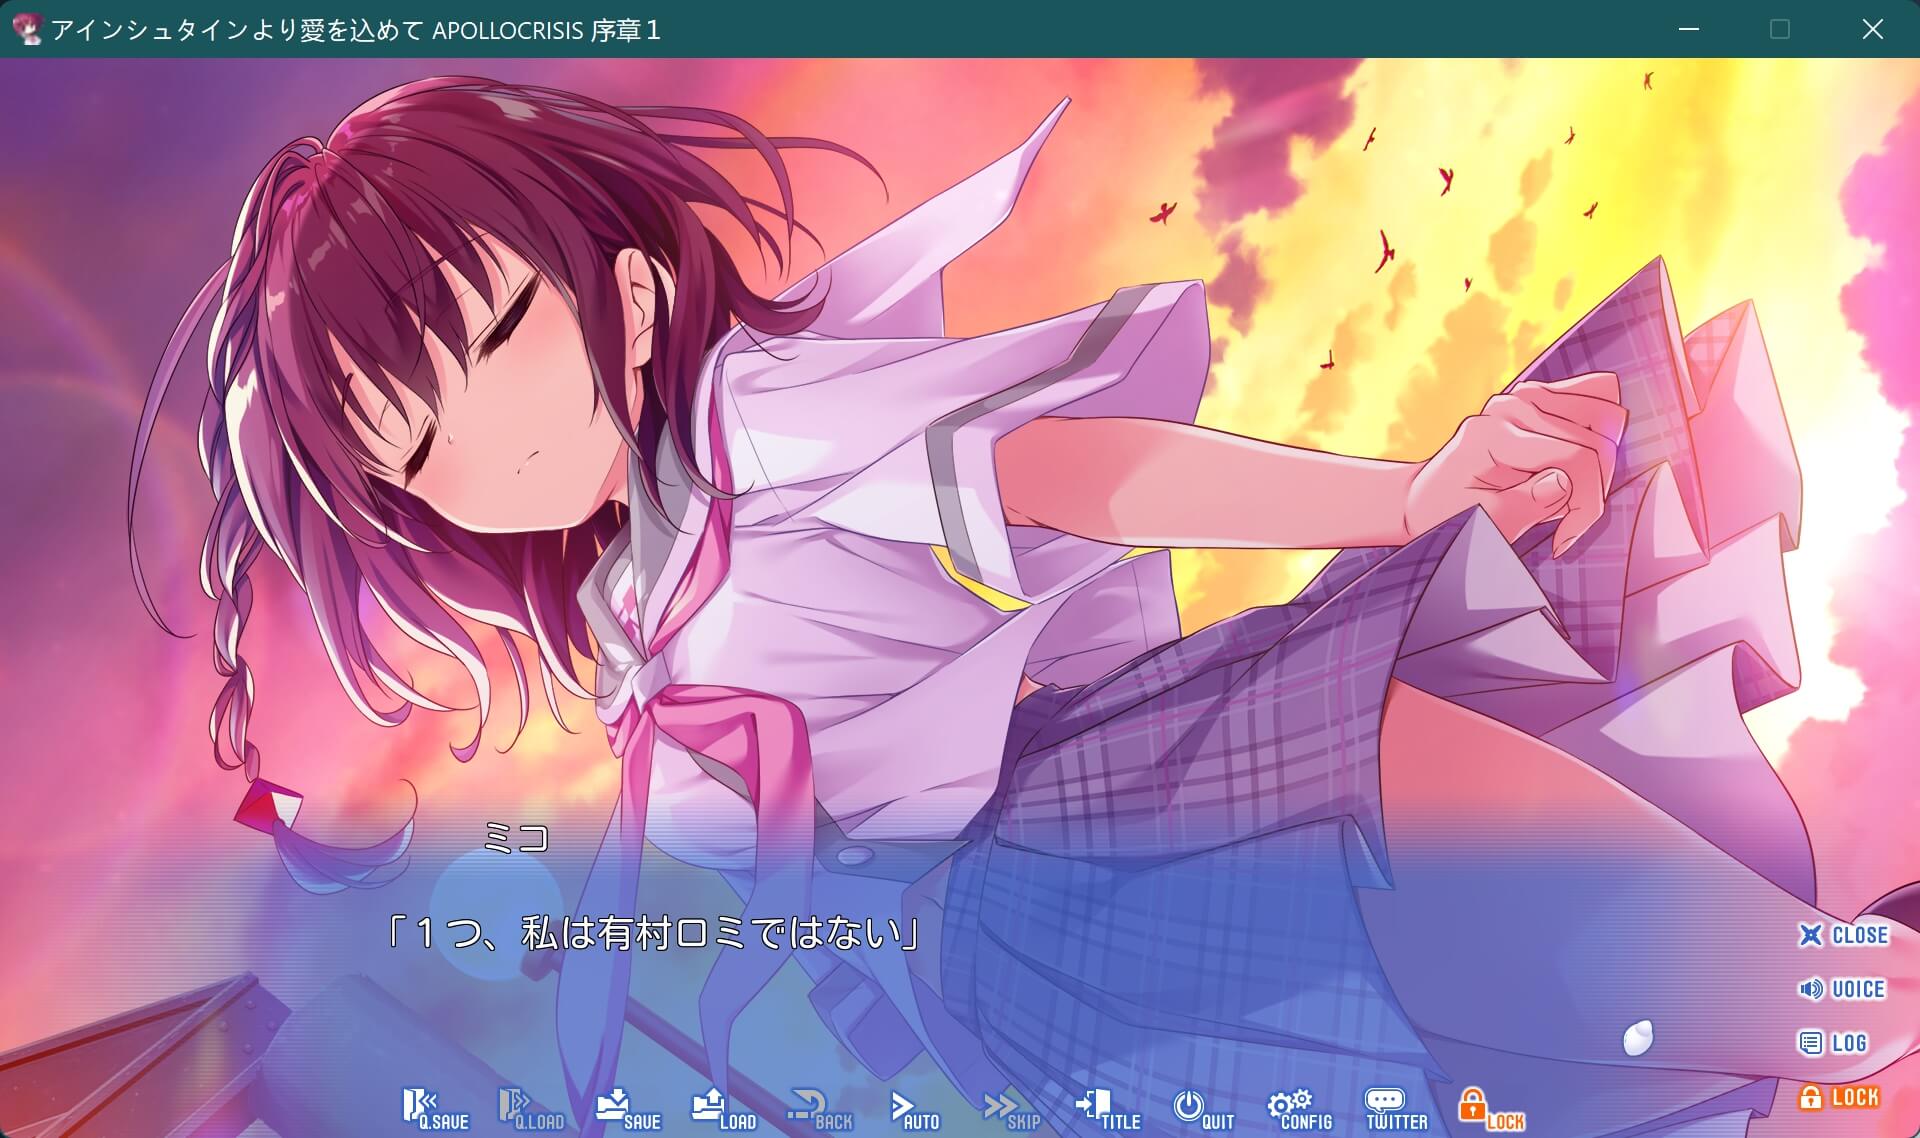Click the game icon in the title bar
1920x1138 pixels.
click(x=25, y=29)
